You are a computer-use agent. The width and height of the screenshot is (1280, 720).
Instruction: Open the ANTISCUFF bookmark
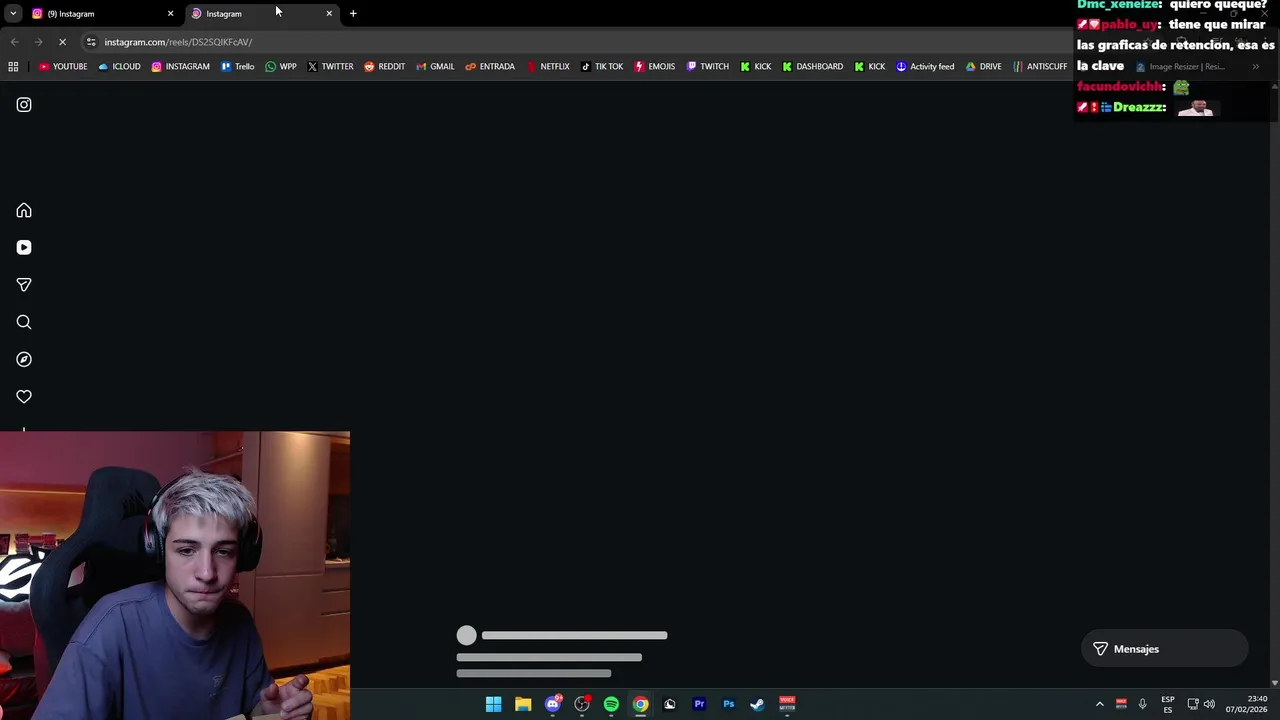coord(1040,67)
